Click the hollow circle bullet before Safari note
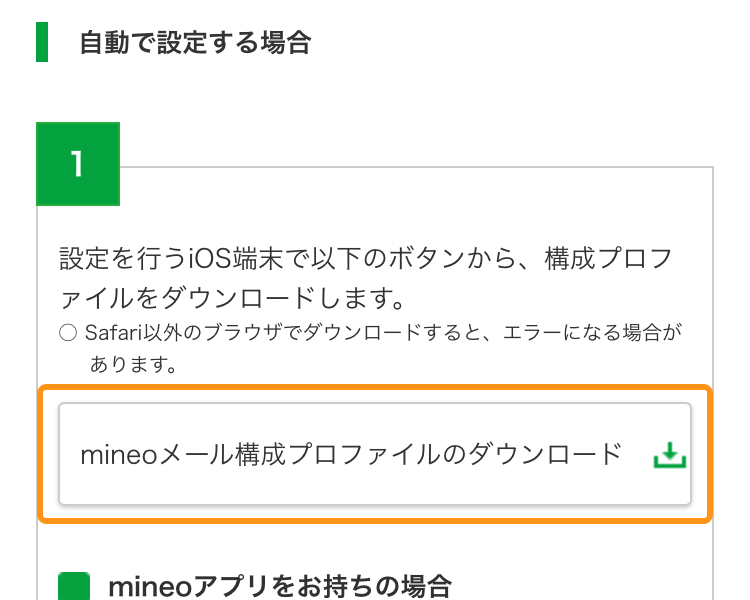The height and width of the screenshot is (600, 750). click(68, 333)
